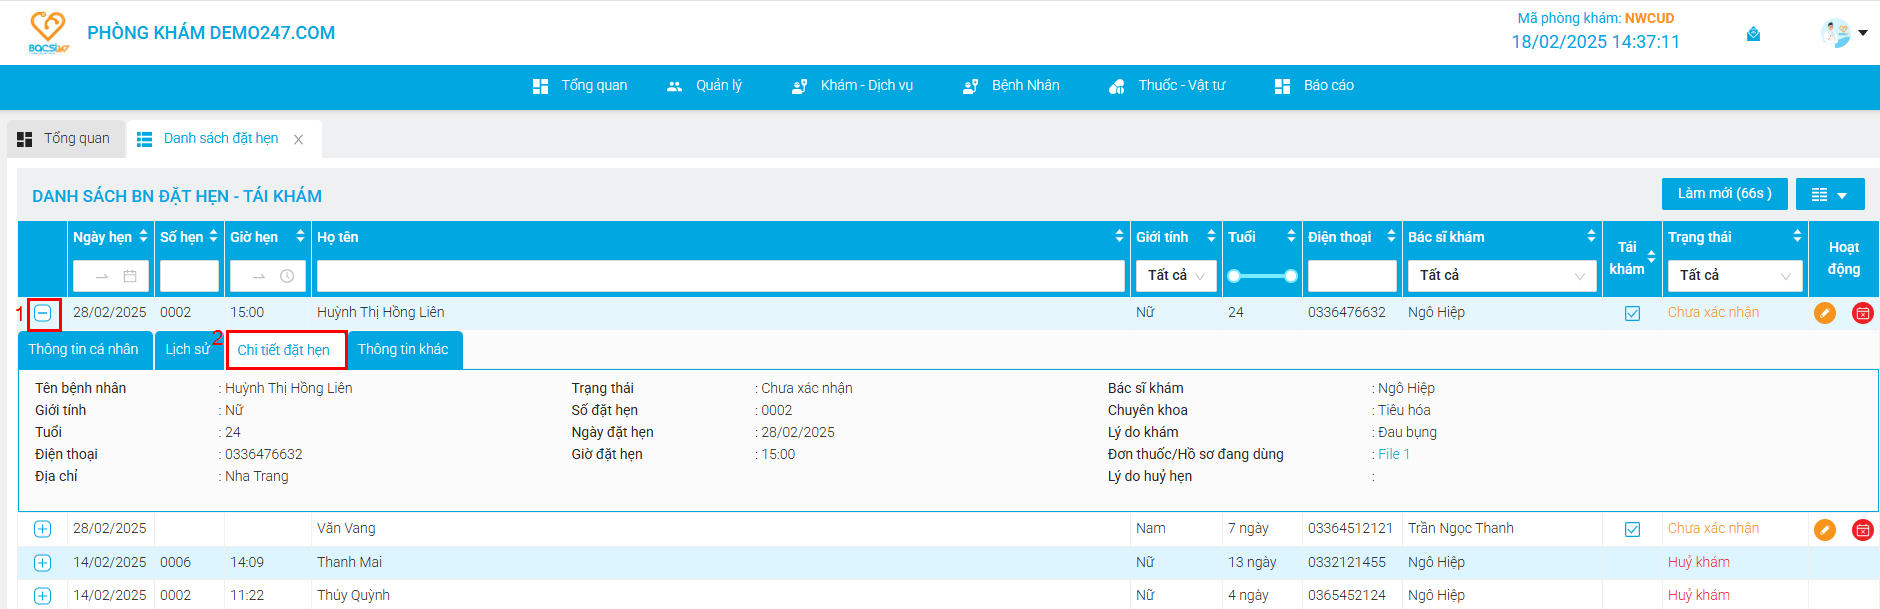Close the Danh sách đặt hẹn tab
The width and height of the screenshot is (1880, 609).
(x=298, y=140)
